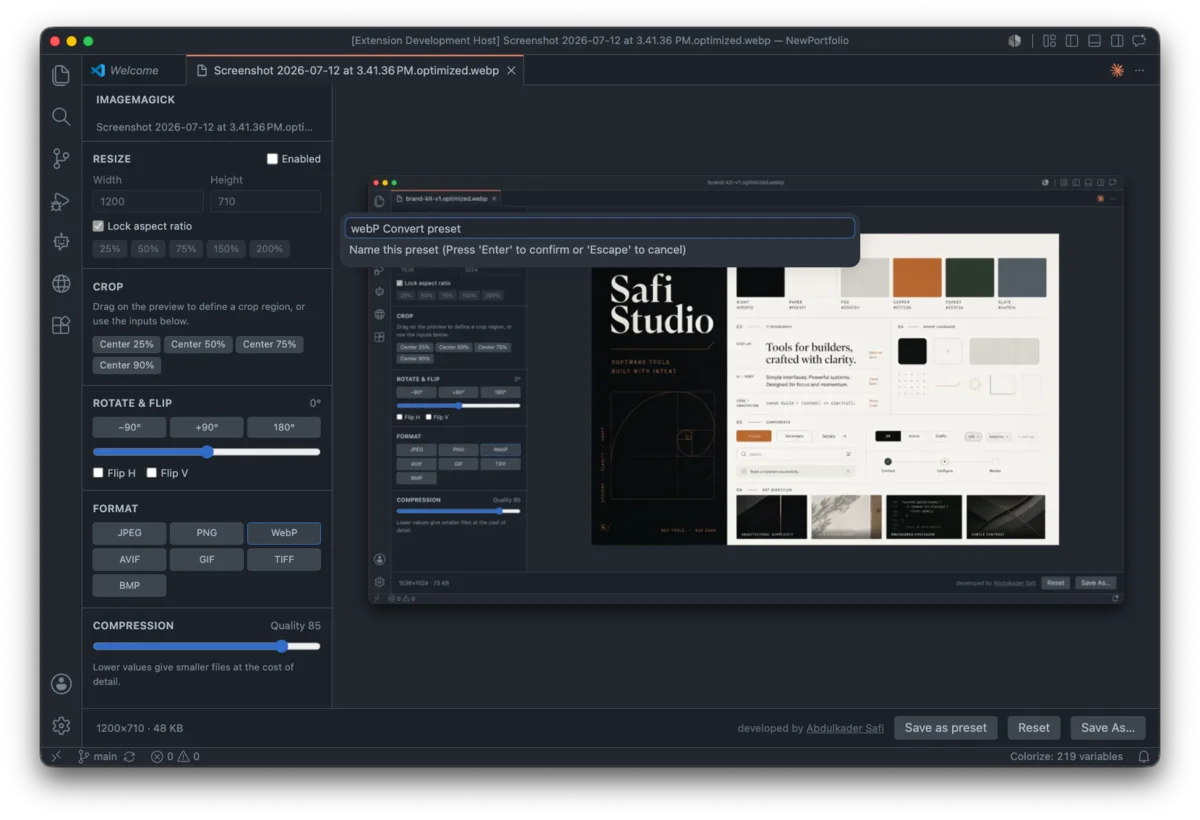Open the Search view in the activity bar
The image size is (1200, 820).
click(x=61, y=117)
